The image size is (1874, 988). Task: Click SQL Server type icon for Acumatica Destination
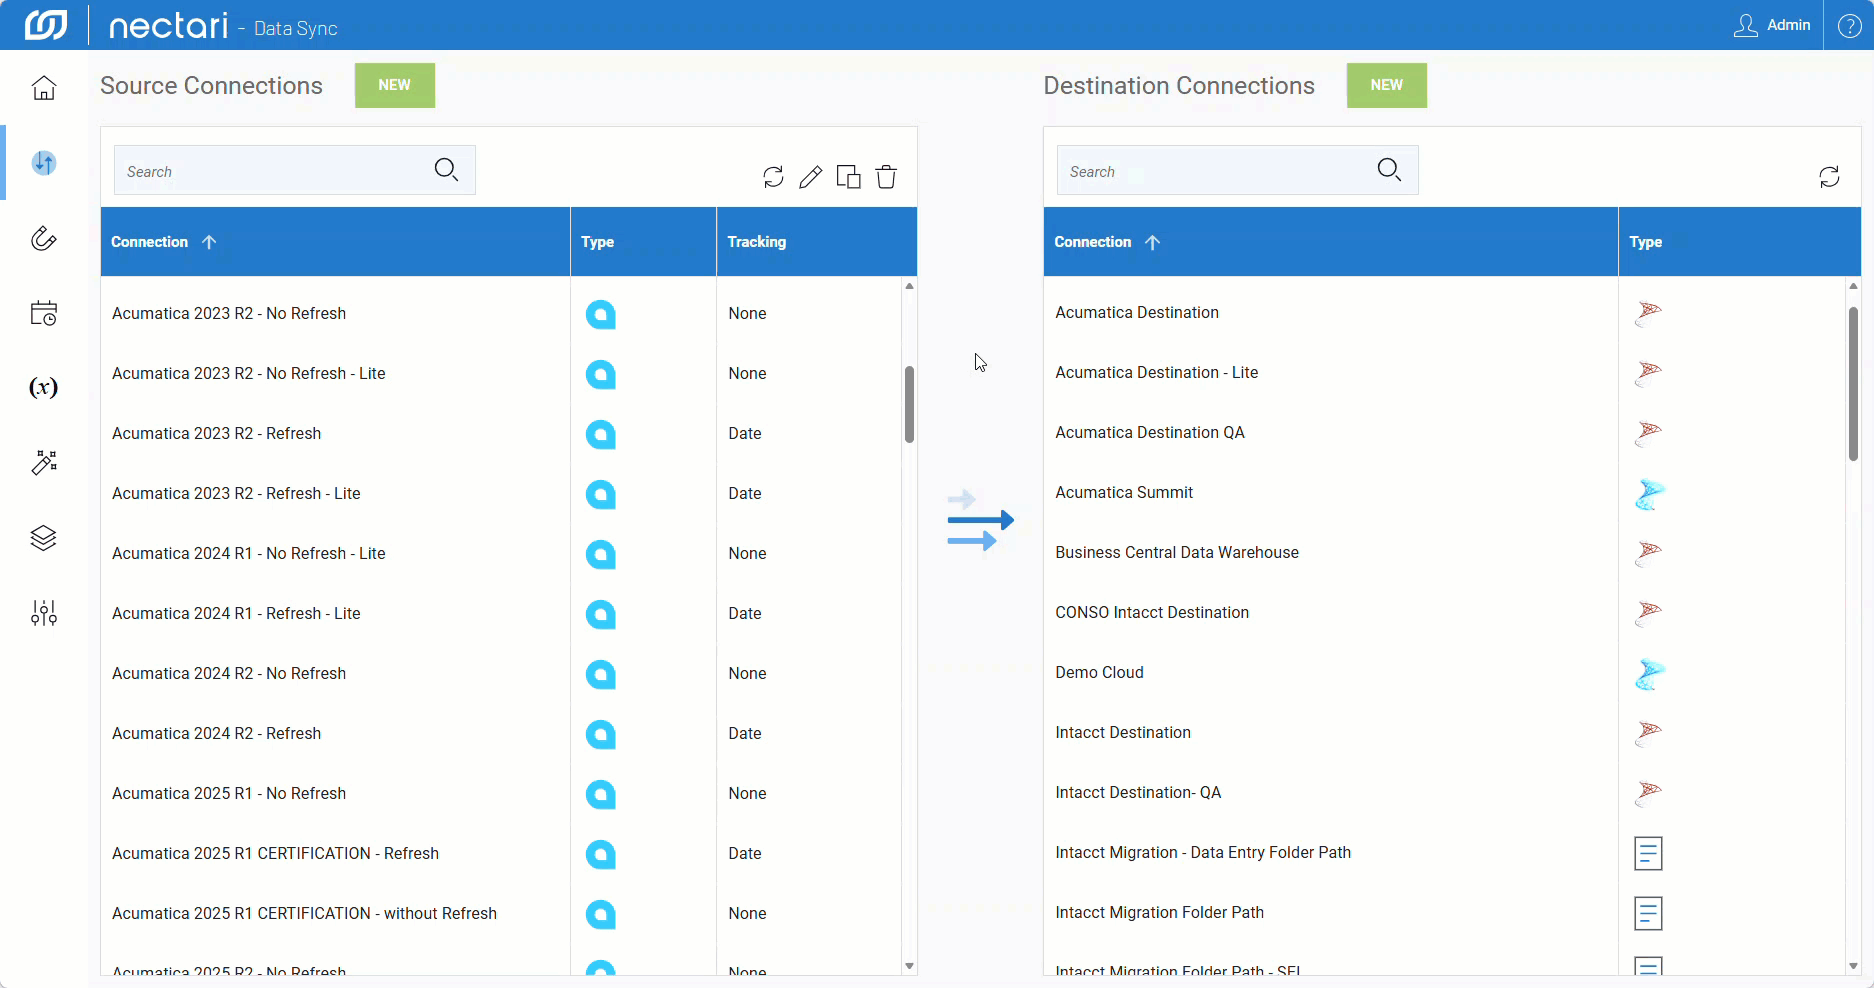1648,313
